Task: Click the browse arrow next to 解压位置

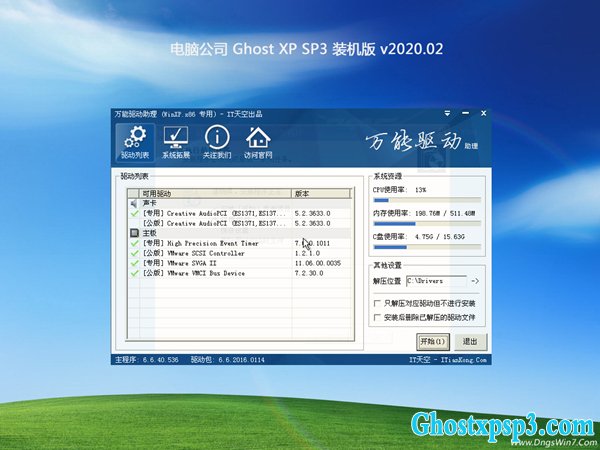Action: [x=475, y=281]
